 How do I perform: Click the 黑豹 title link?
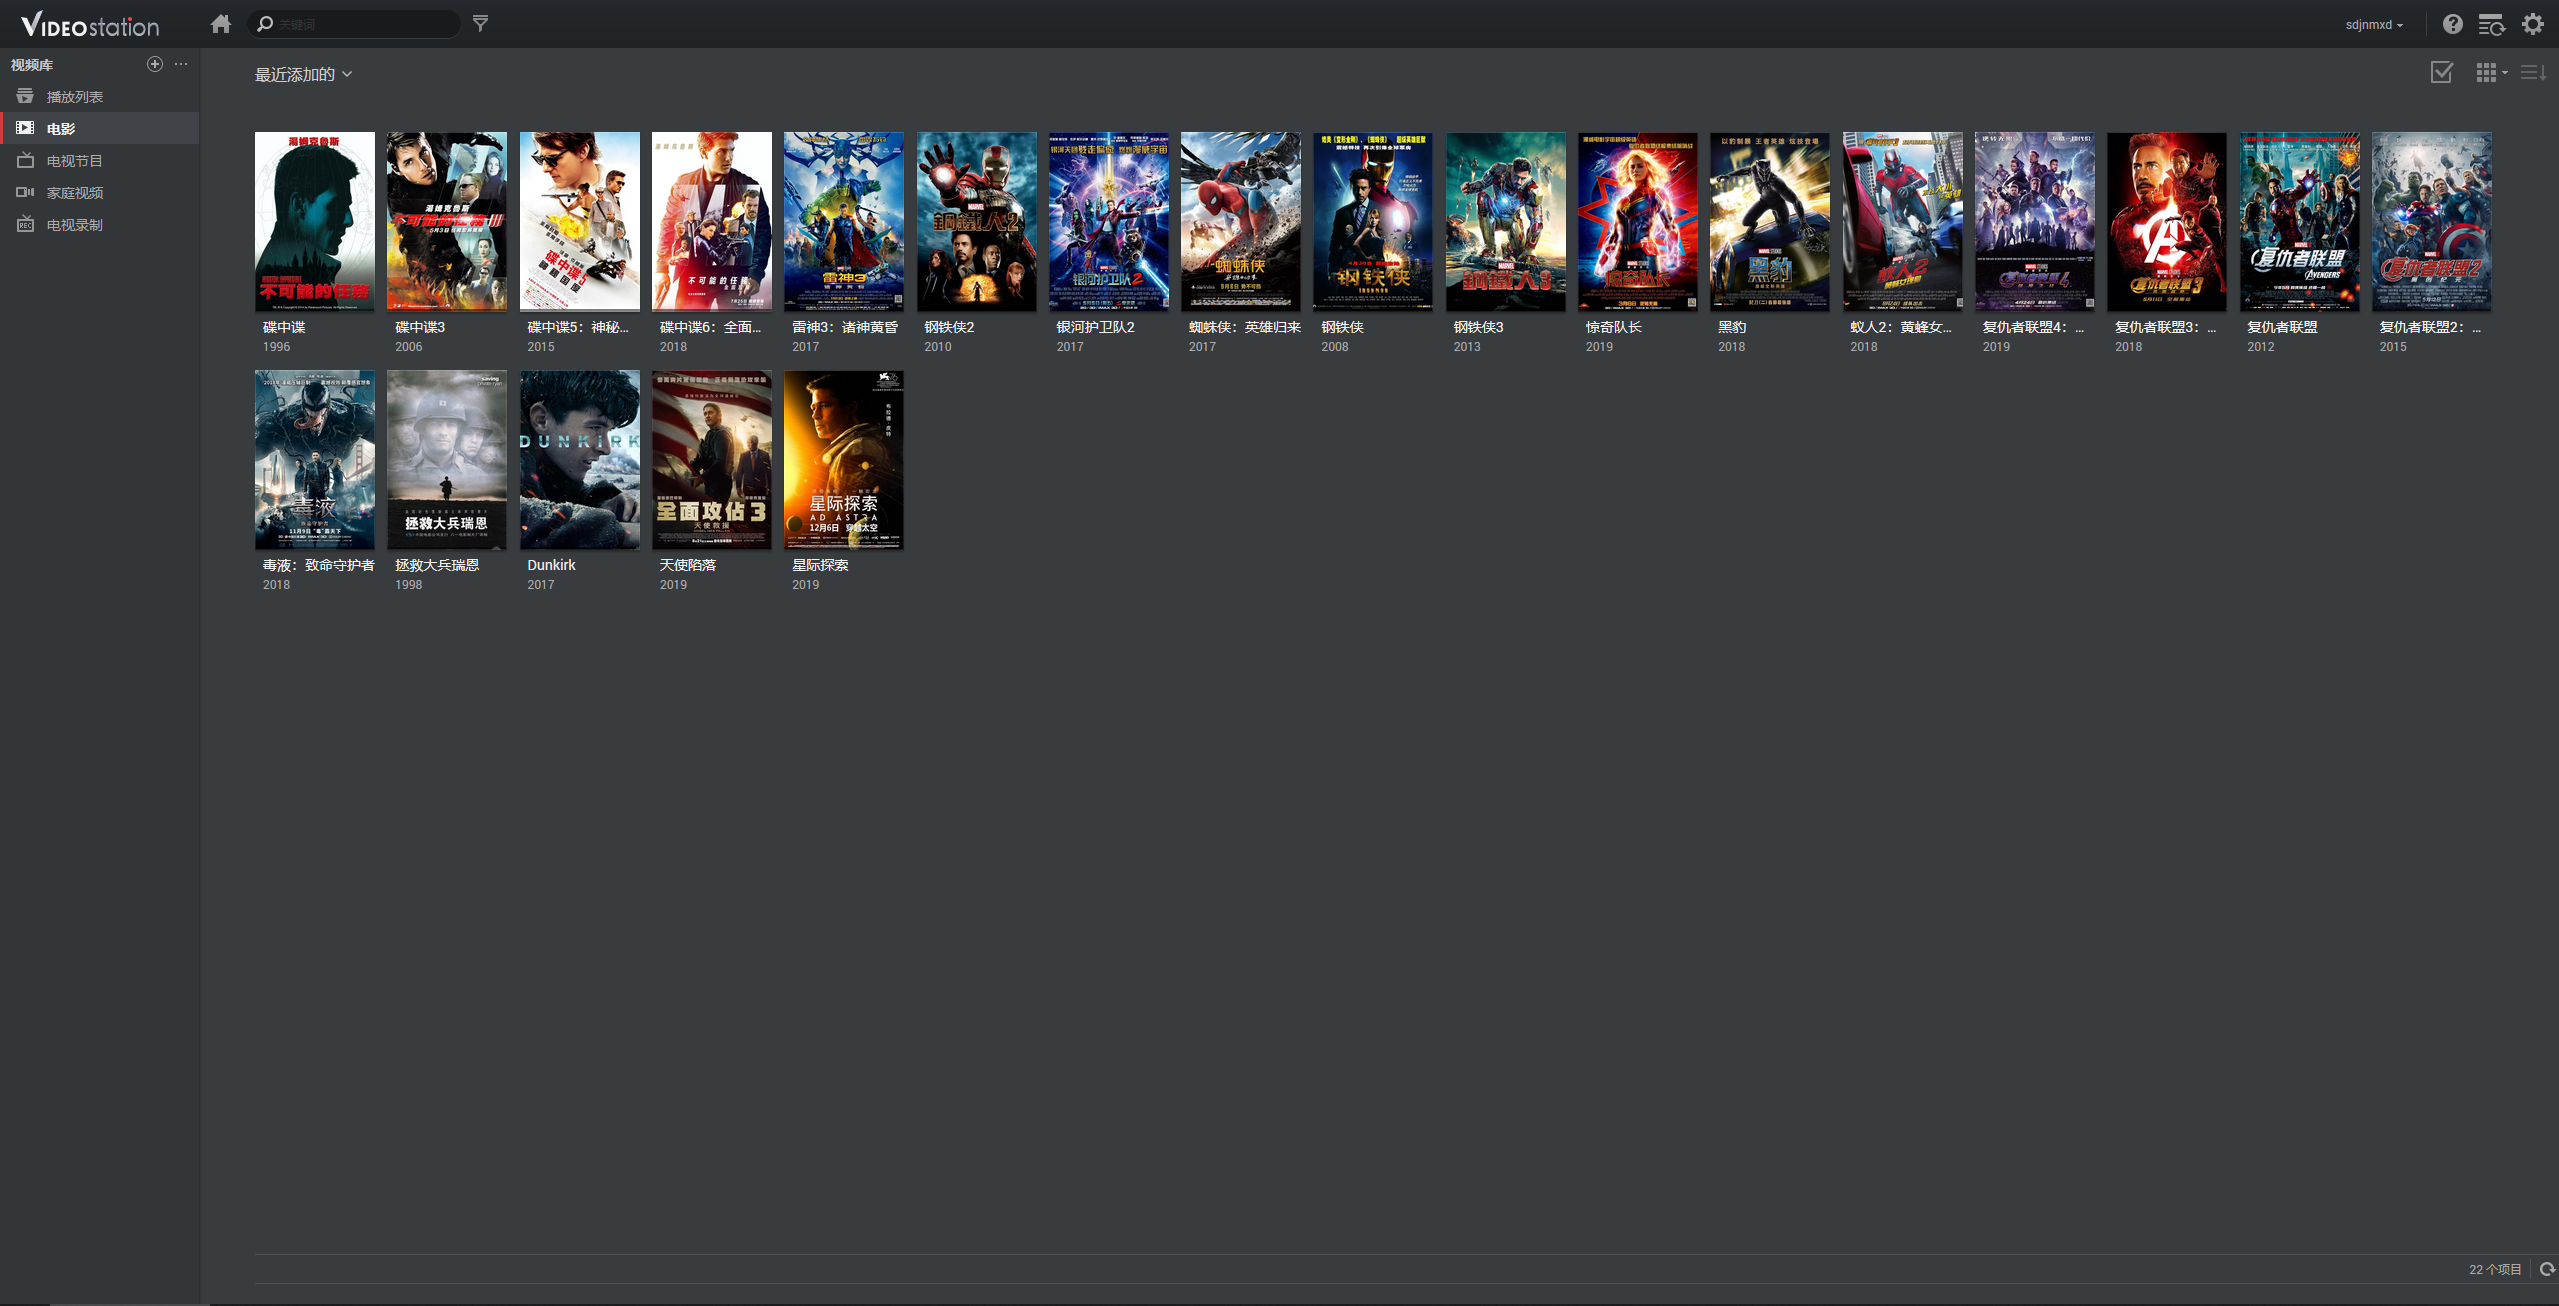(x=1732, y=327)
